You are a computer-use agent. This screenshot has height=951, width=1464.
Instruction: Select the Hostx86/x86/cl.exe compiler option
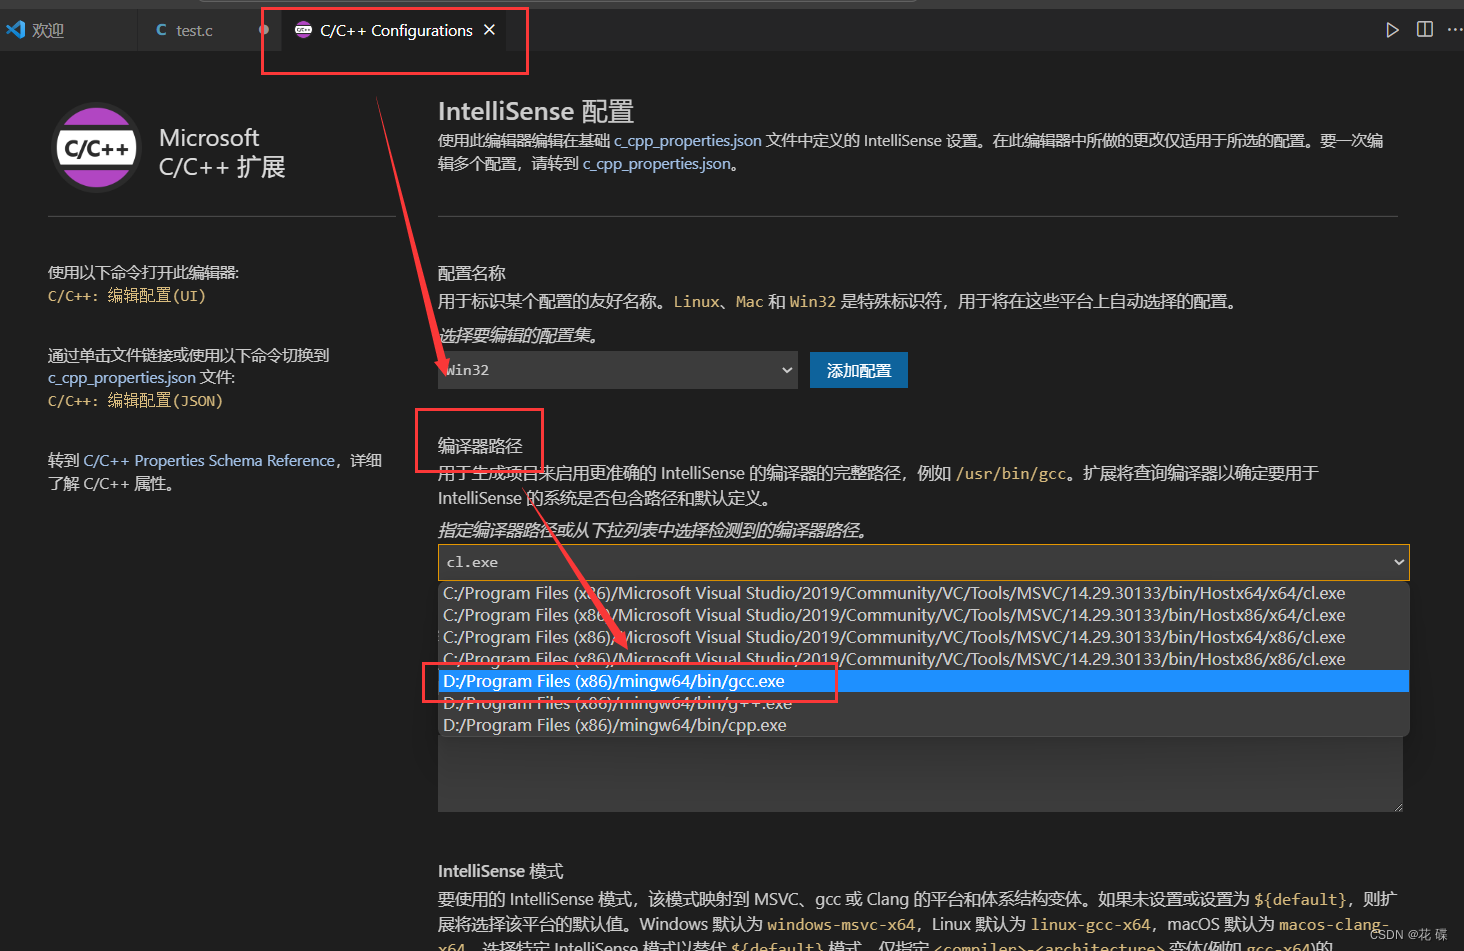click(924, 659)
